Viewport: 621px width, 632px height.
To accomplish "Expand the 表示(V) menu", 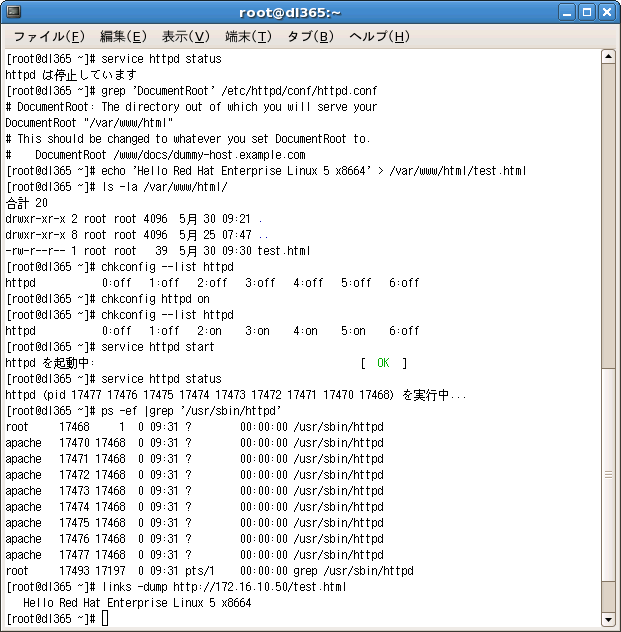I will pos(185,37).
